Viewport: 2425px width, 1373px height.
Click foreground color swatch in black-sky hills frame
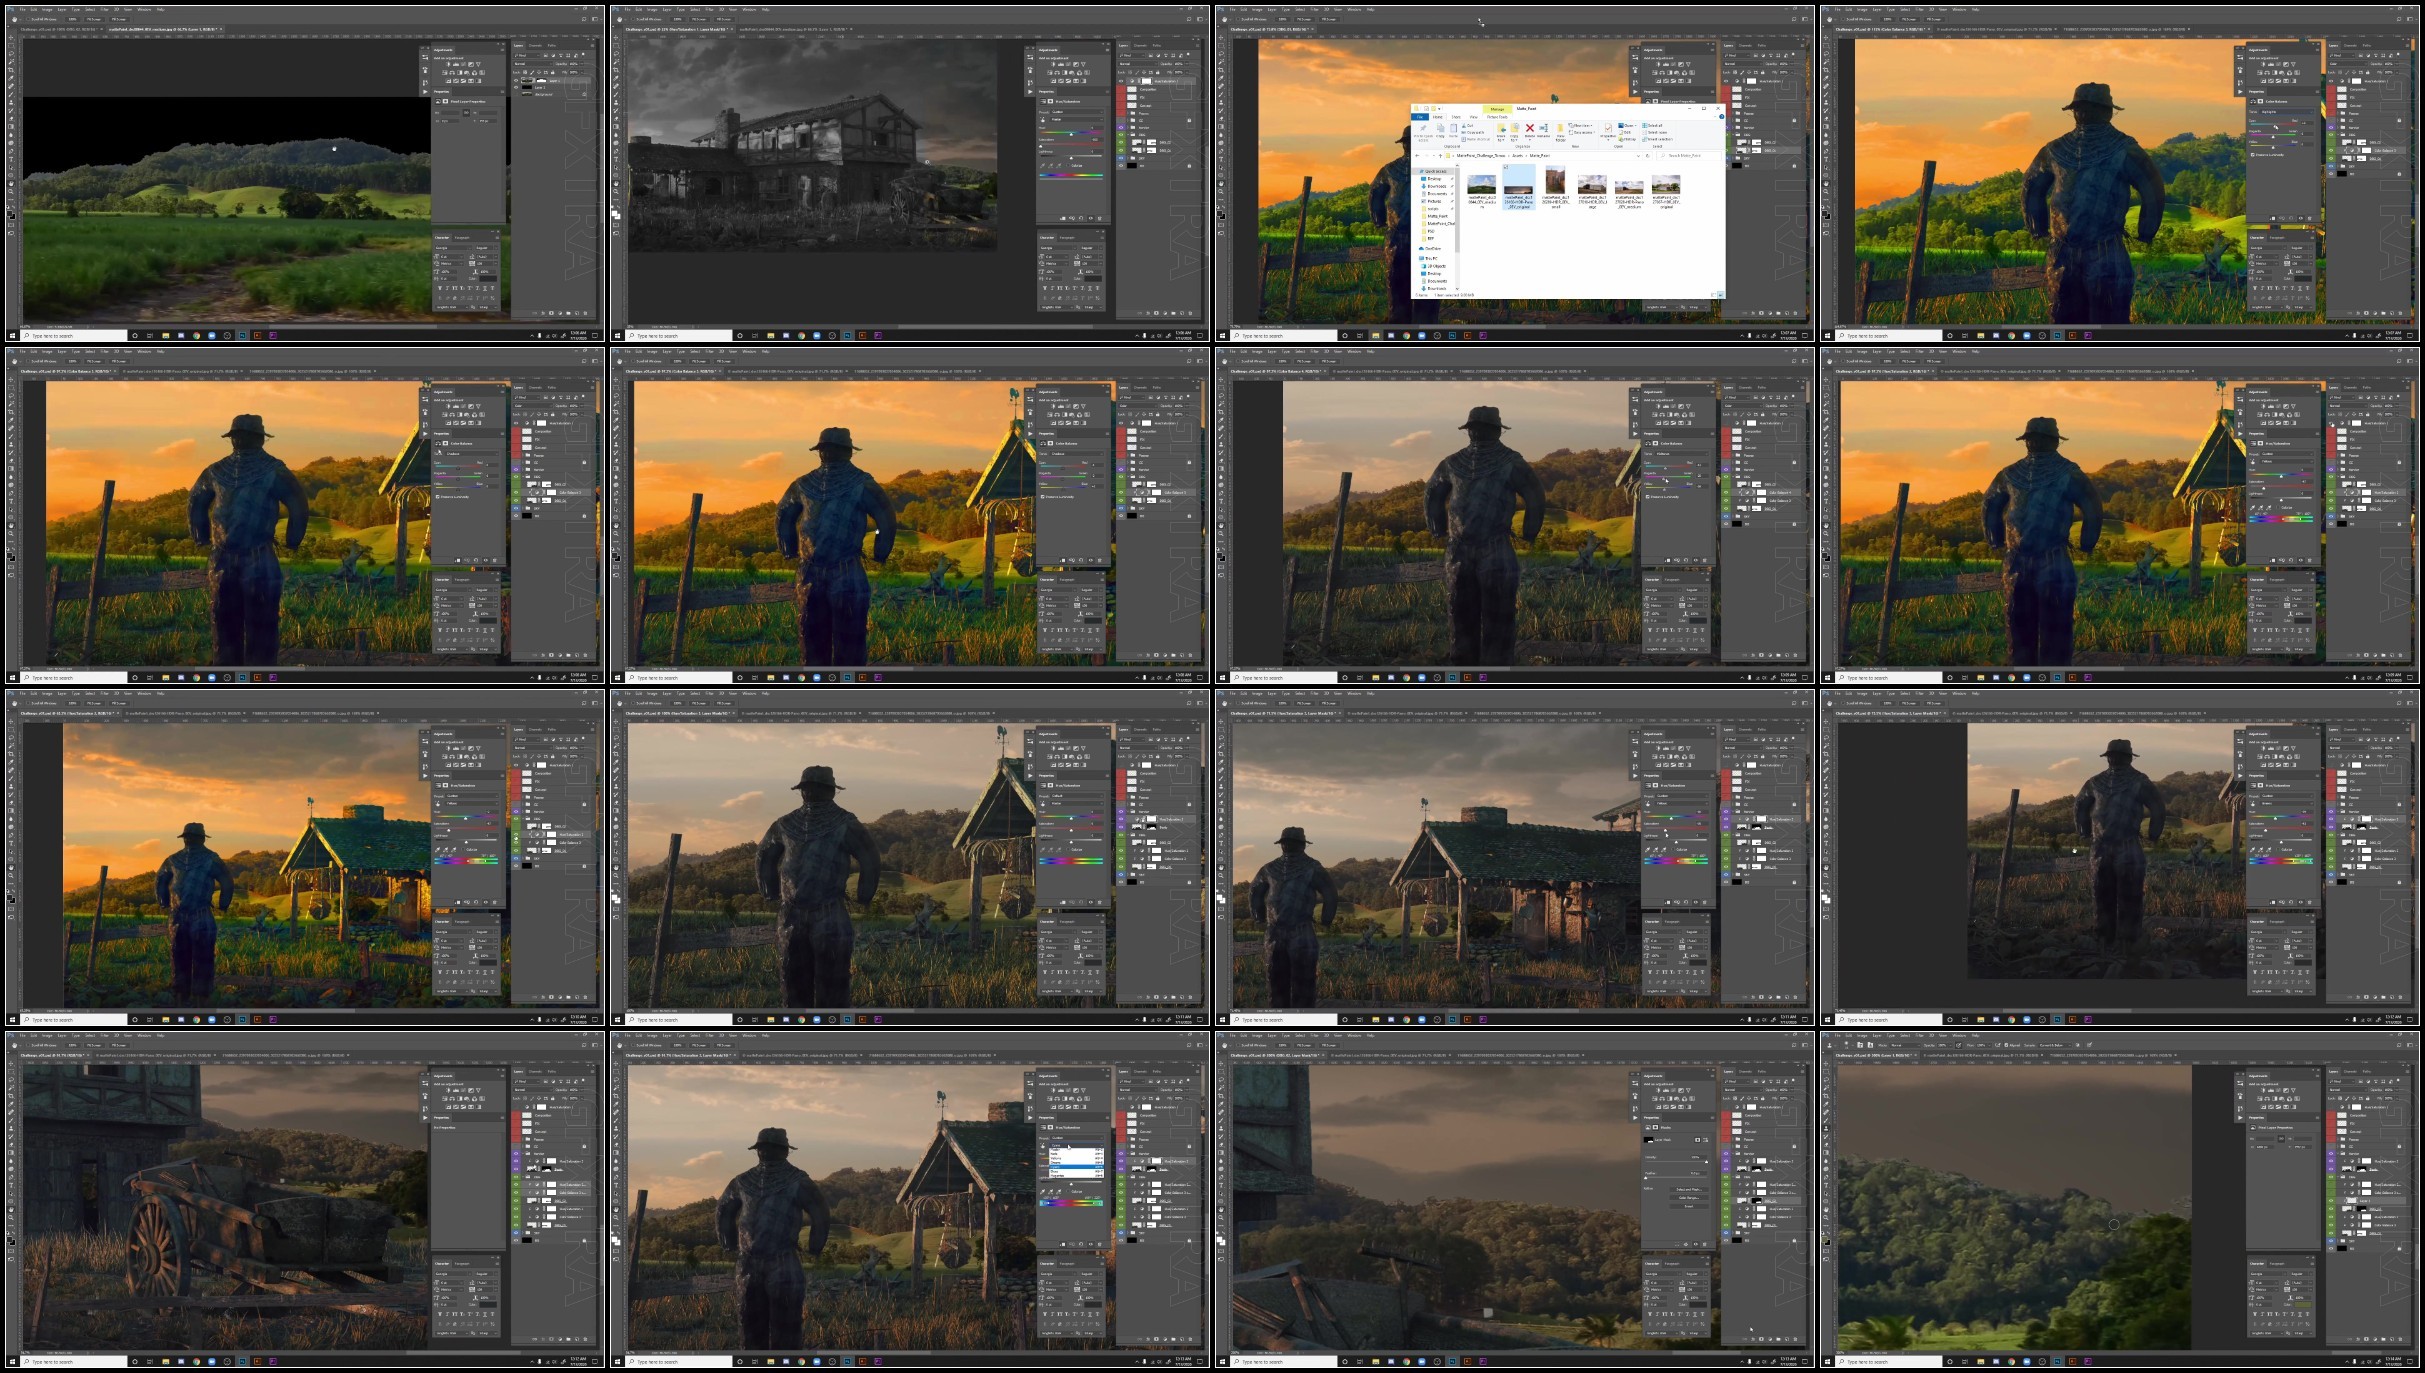[x=9, y=213]
